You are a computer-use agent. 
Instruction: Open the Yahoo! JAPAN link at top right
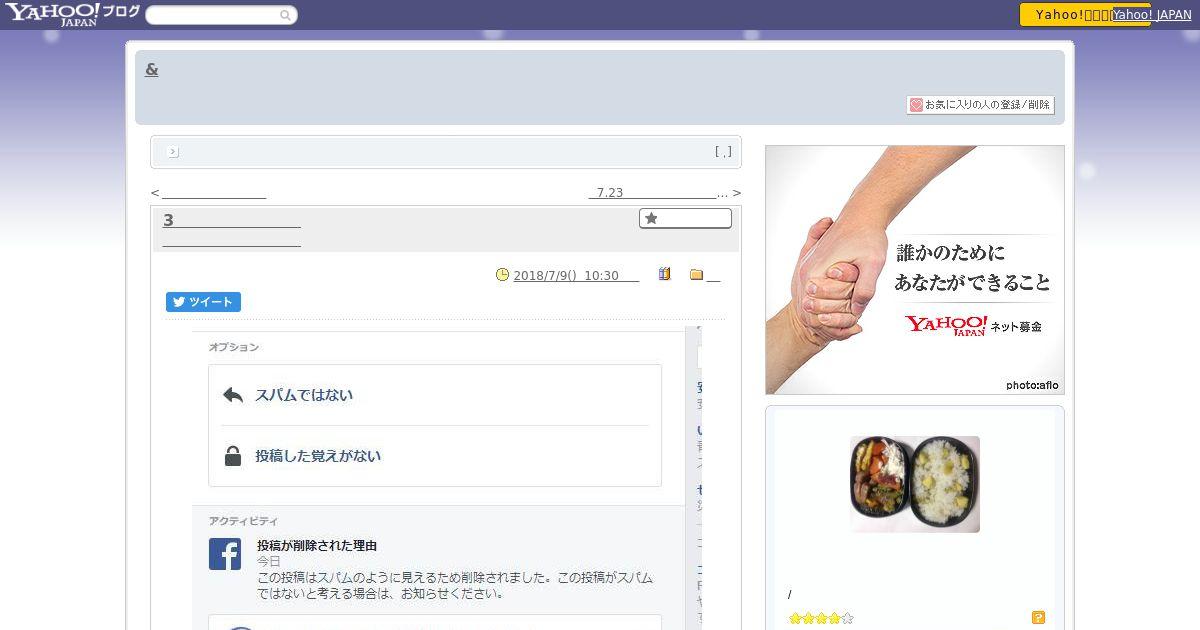(1151, 15)
